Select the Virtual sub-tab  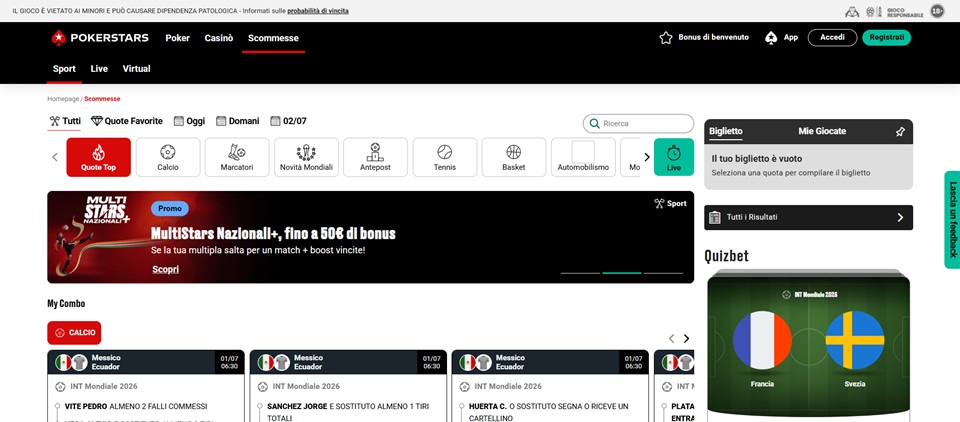[x=137, y=69]
